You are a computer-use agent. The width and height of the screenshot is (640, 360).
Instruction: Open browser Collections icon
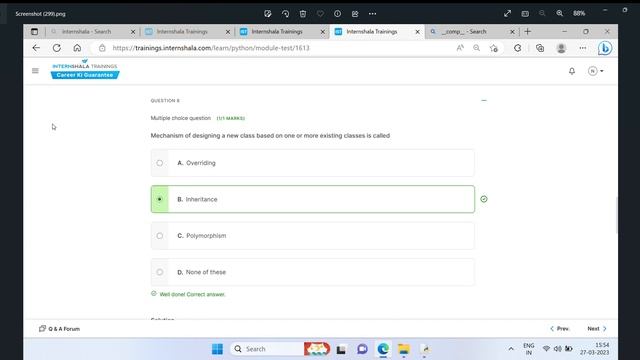point(540,48)
